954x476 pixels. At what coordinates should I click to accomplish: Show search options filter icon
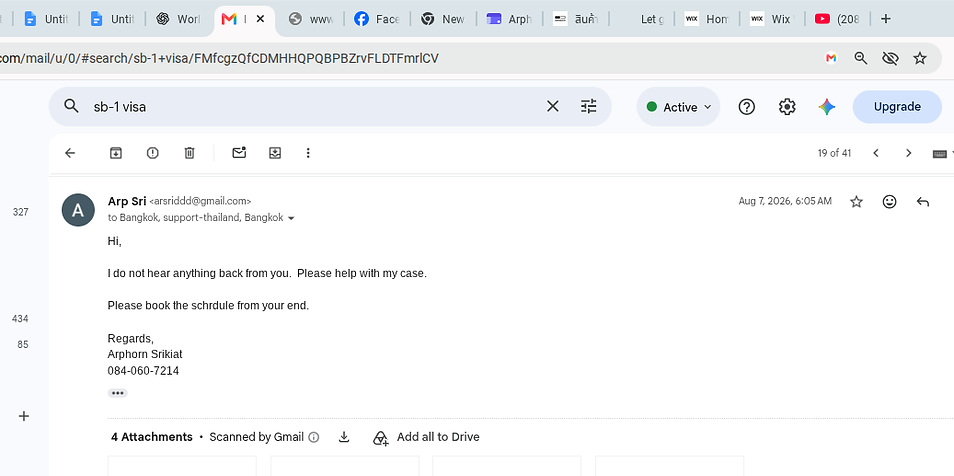point(588,107)
